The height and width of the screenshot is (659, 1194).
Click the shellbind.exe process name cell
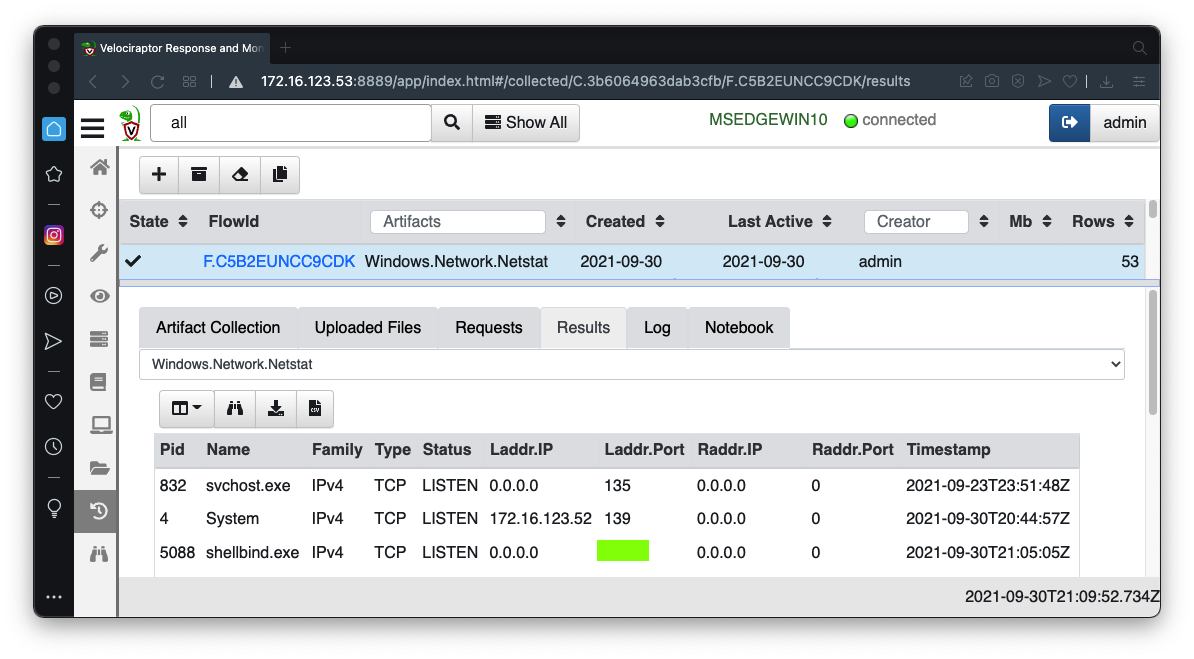[252, 552]
